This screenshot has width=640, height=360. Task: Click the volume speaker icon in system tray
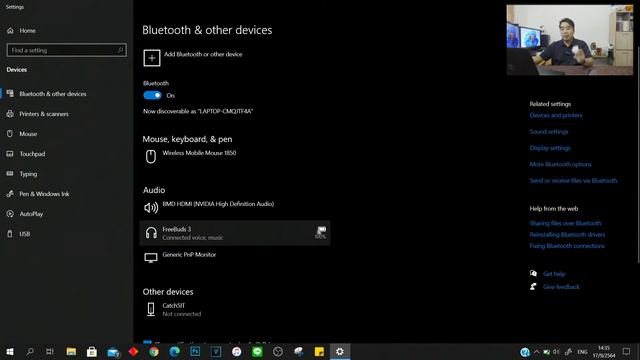tap(556, 351)
